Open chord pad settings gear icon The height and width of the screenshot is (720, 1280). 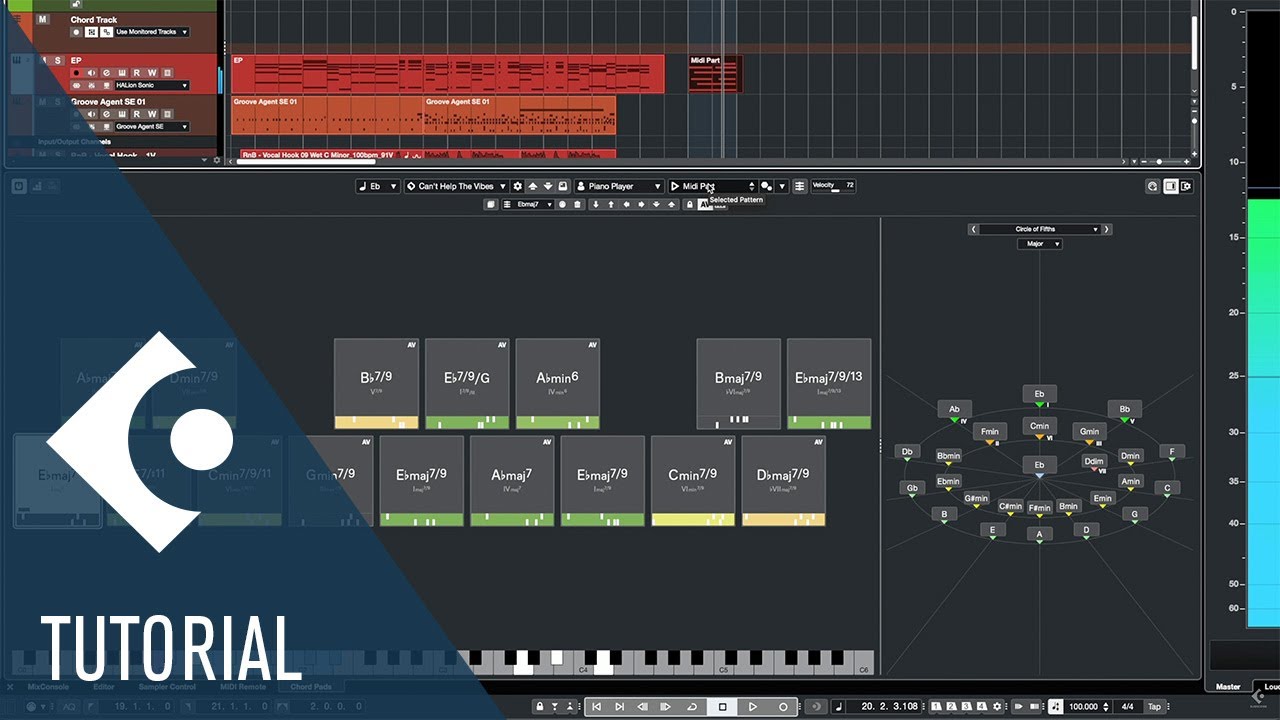point(518,186)
